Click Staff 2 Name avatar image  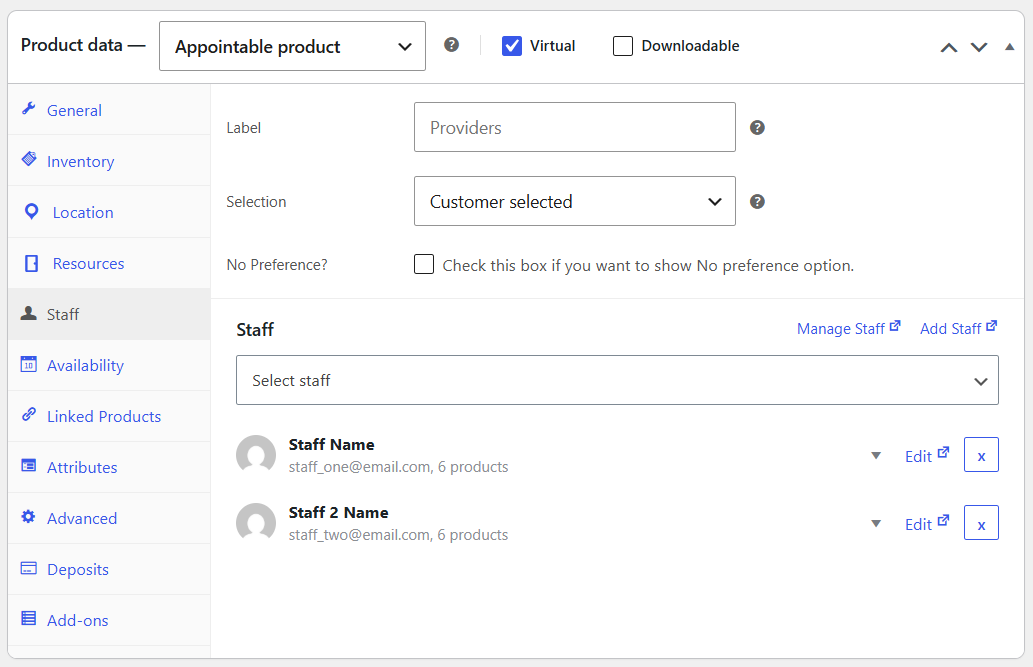tap(256, 522)
